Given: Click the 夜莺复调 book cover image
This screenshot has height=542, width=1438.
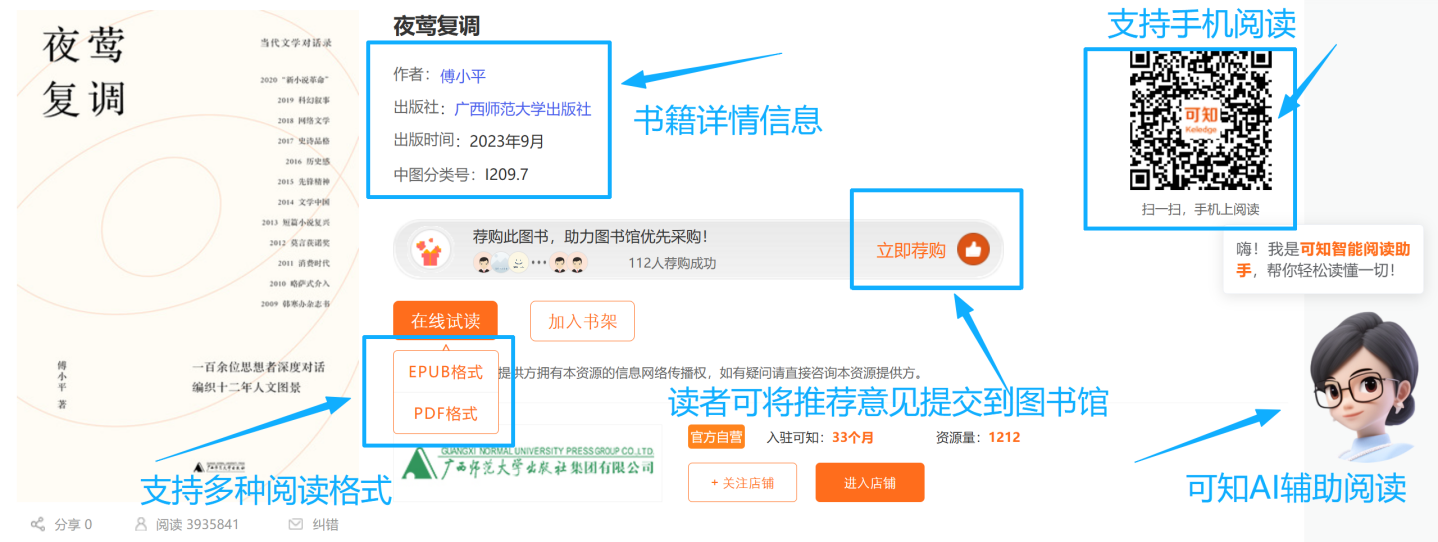Looking at the screenshot, I should [x=187, y=250].
